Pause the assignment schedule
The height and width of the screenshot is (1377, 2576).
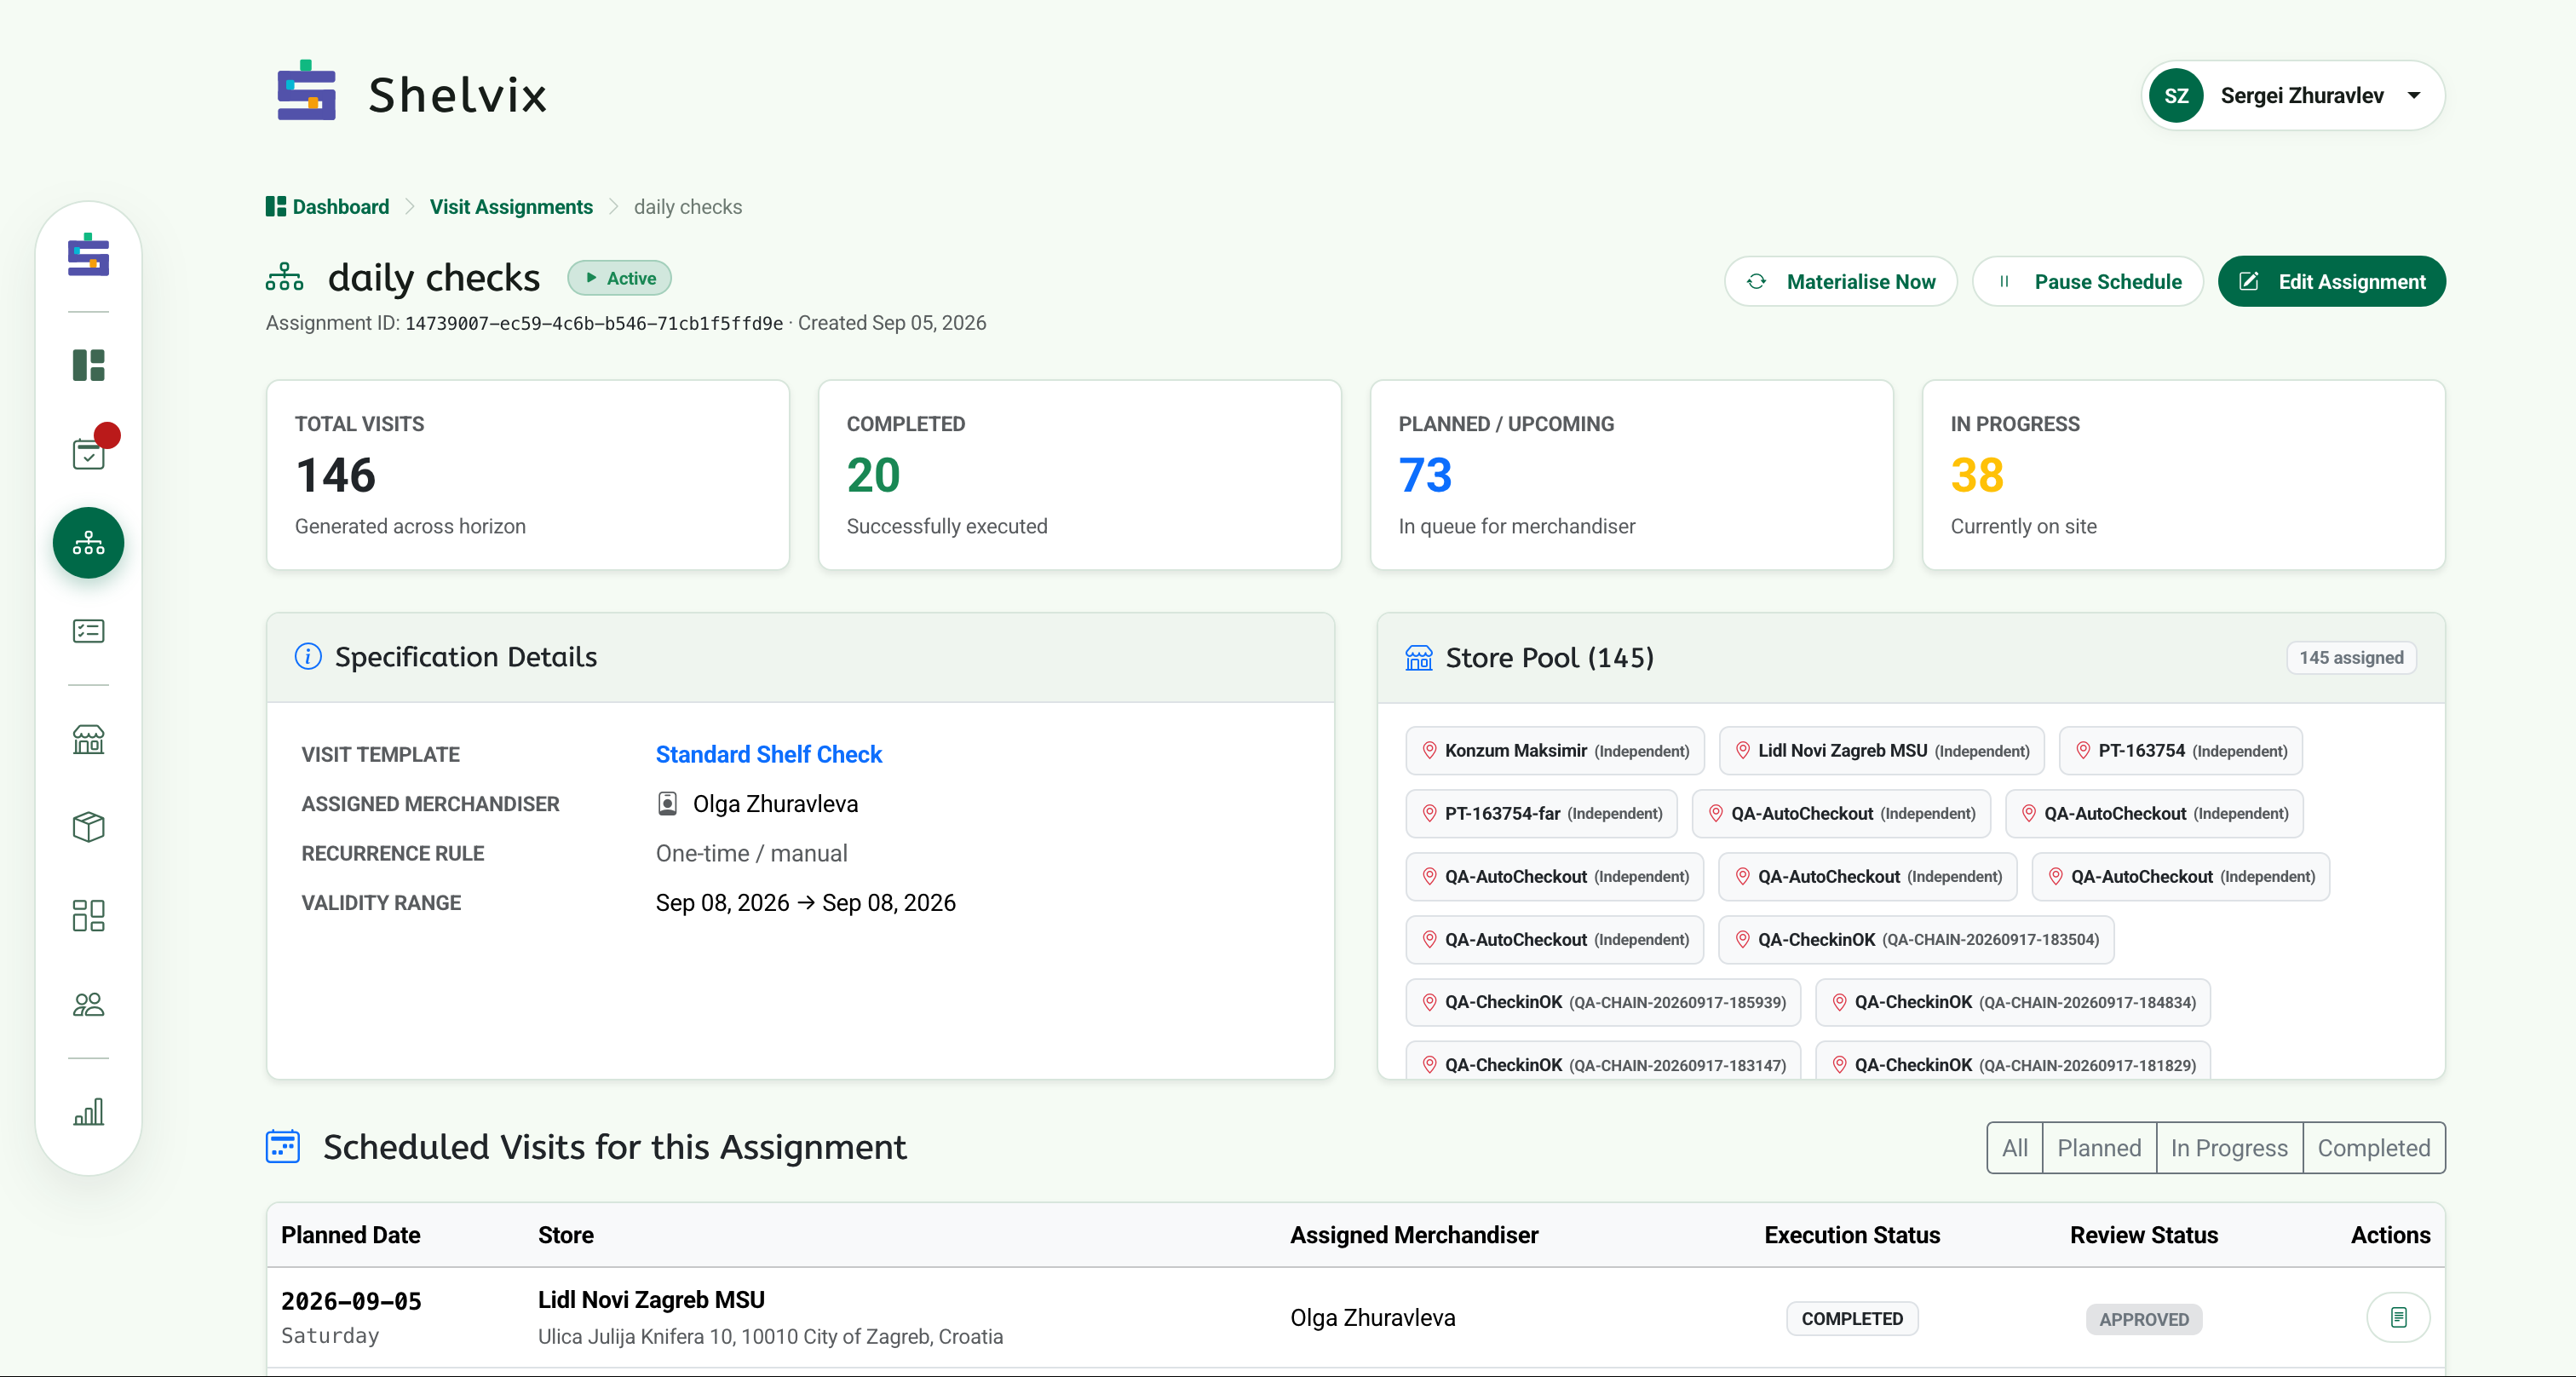tap(2087, 281)
